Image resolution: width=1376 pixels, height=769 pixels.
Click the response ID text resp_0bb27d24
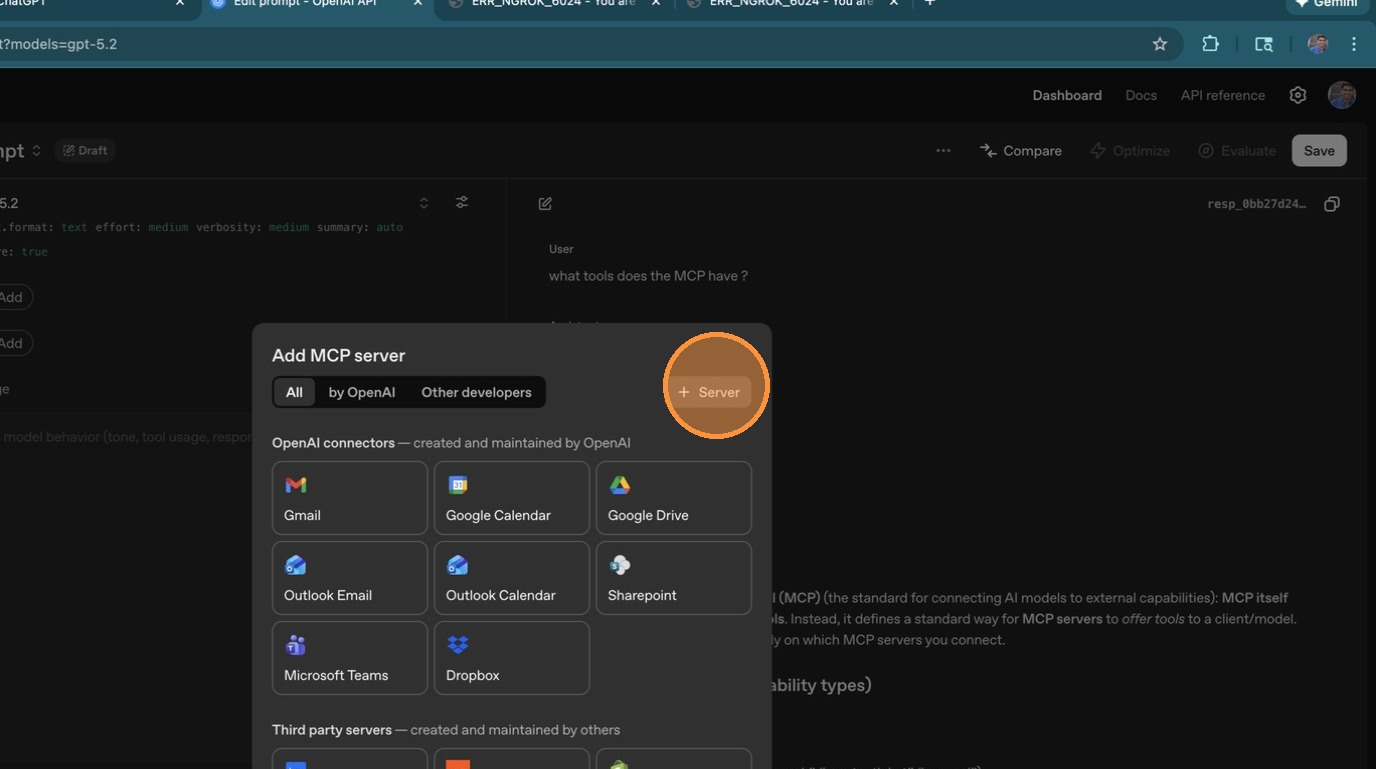[1256, 204]
